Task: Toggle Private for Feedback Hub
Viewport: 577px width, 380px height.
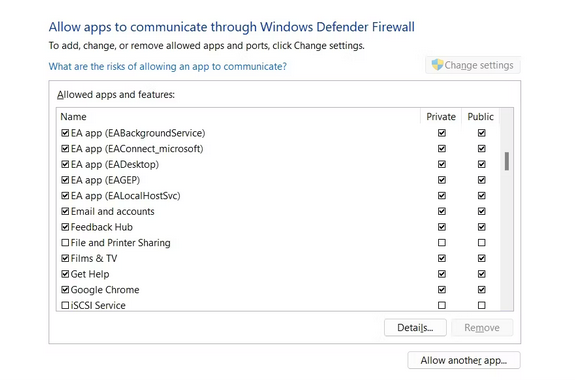Action: click(442, 227)
